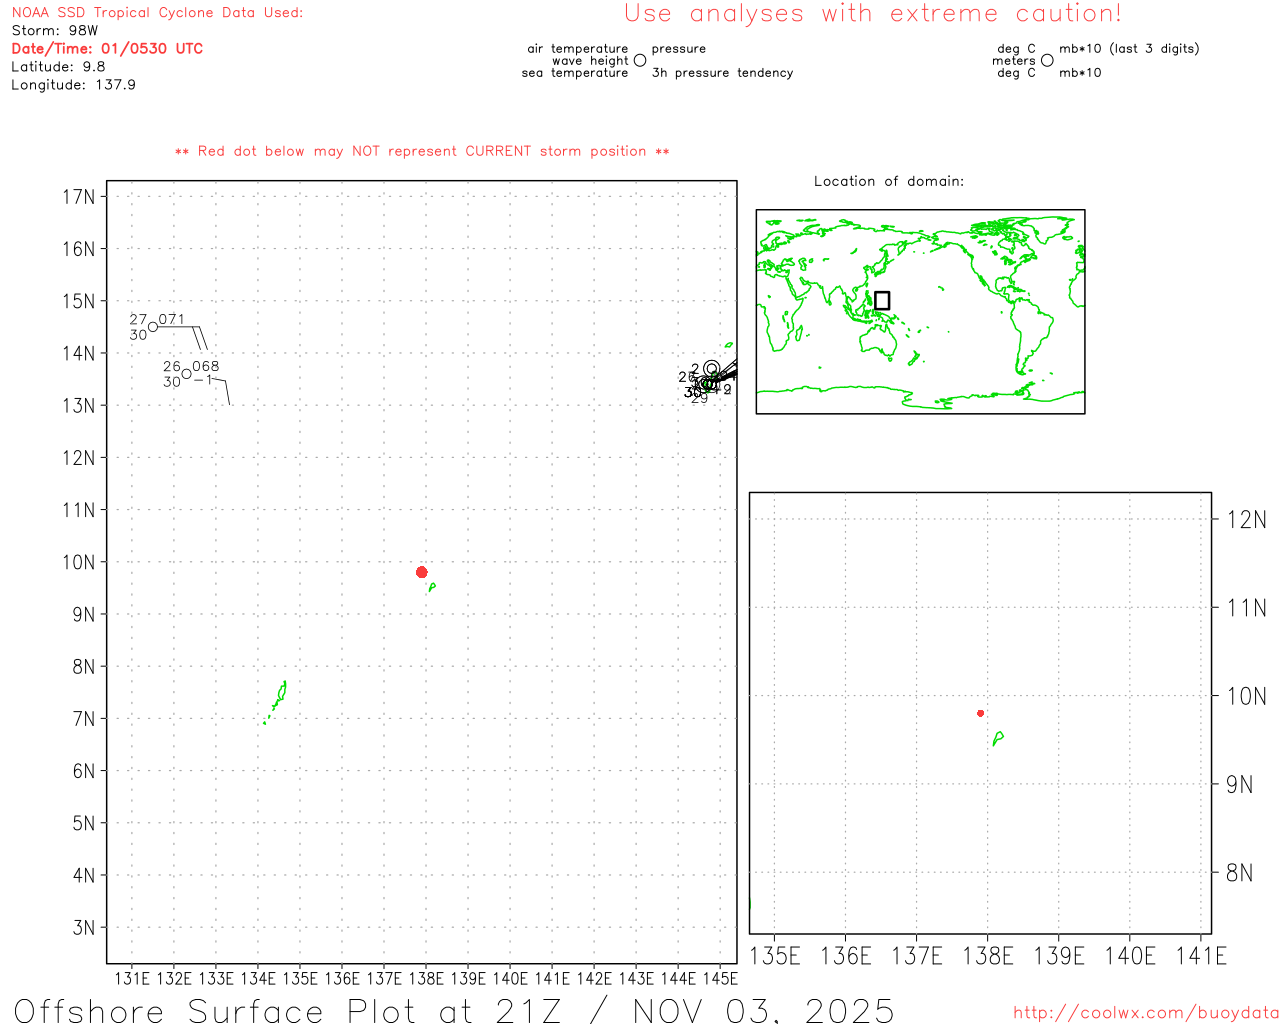Click '141E' label on zoomed inset map
This screenshot has width=1280, height=1024.
[1201, 956]
